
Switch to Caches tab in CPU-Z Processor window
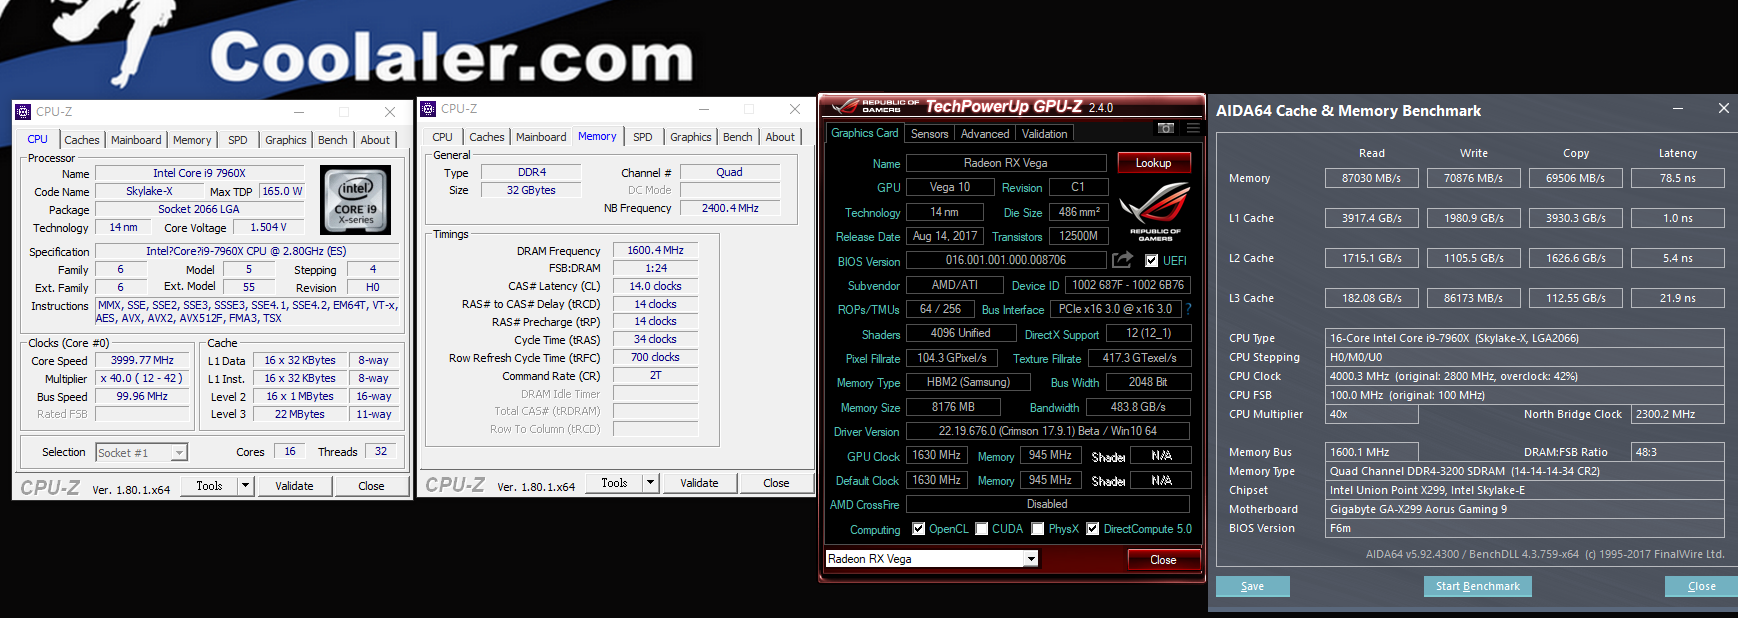click(x=82, y=140)
